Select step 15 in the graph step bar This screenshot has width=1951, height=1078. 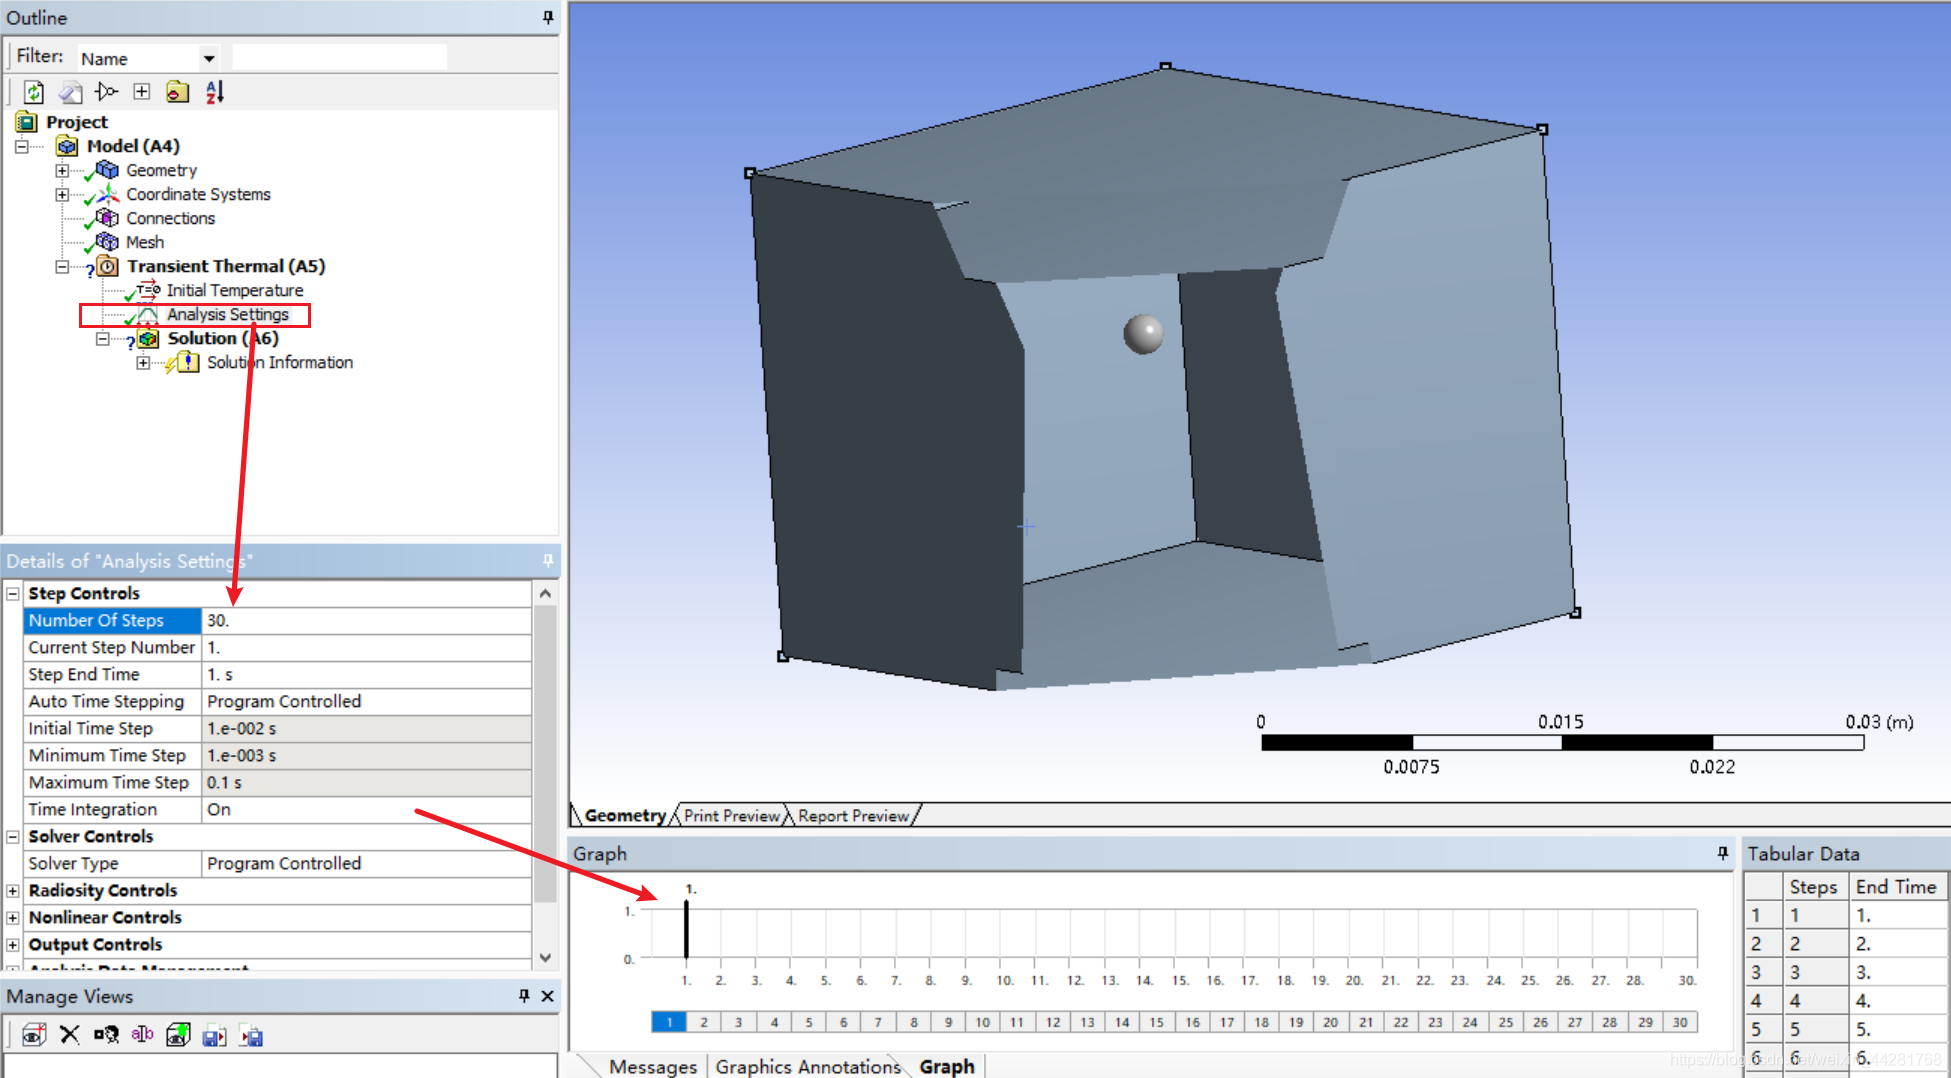[x=1156, y=1022]
